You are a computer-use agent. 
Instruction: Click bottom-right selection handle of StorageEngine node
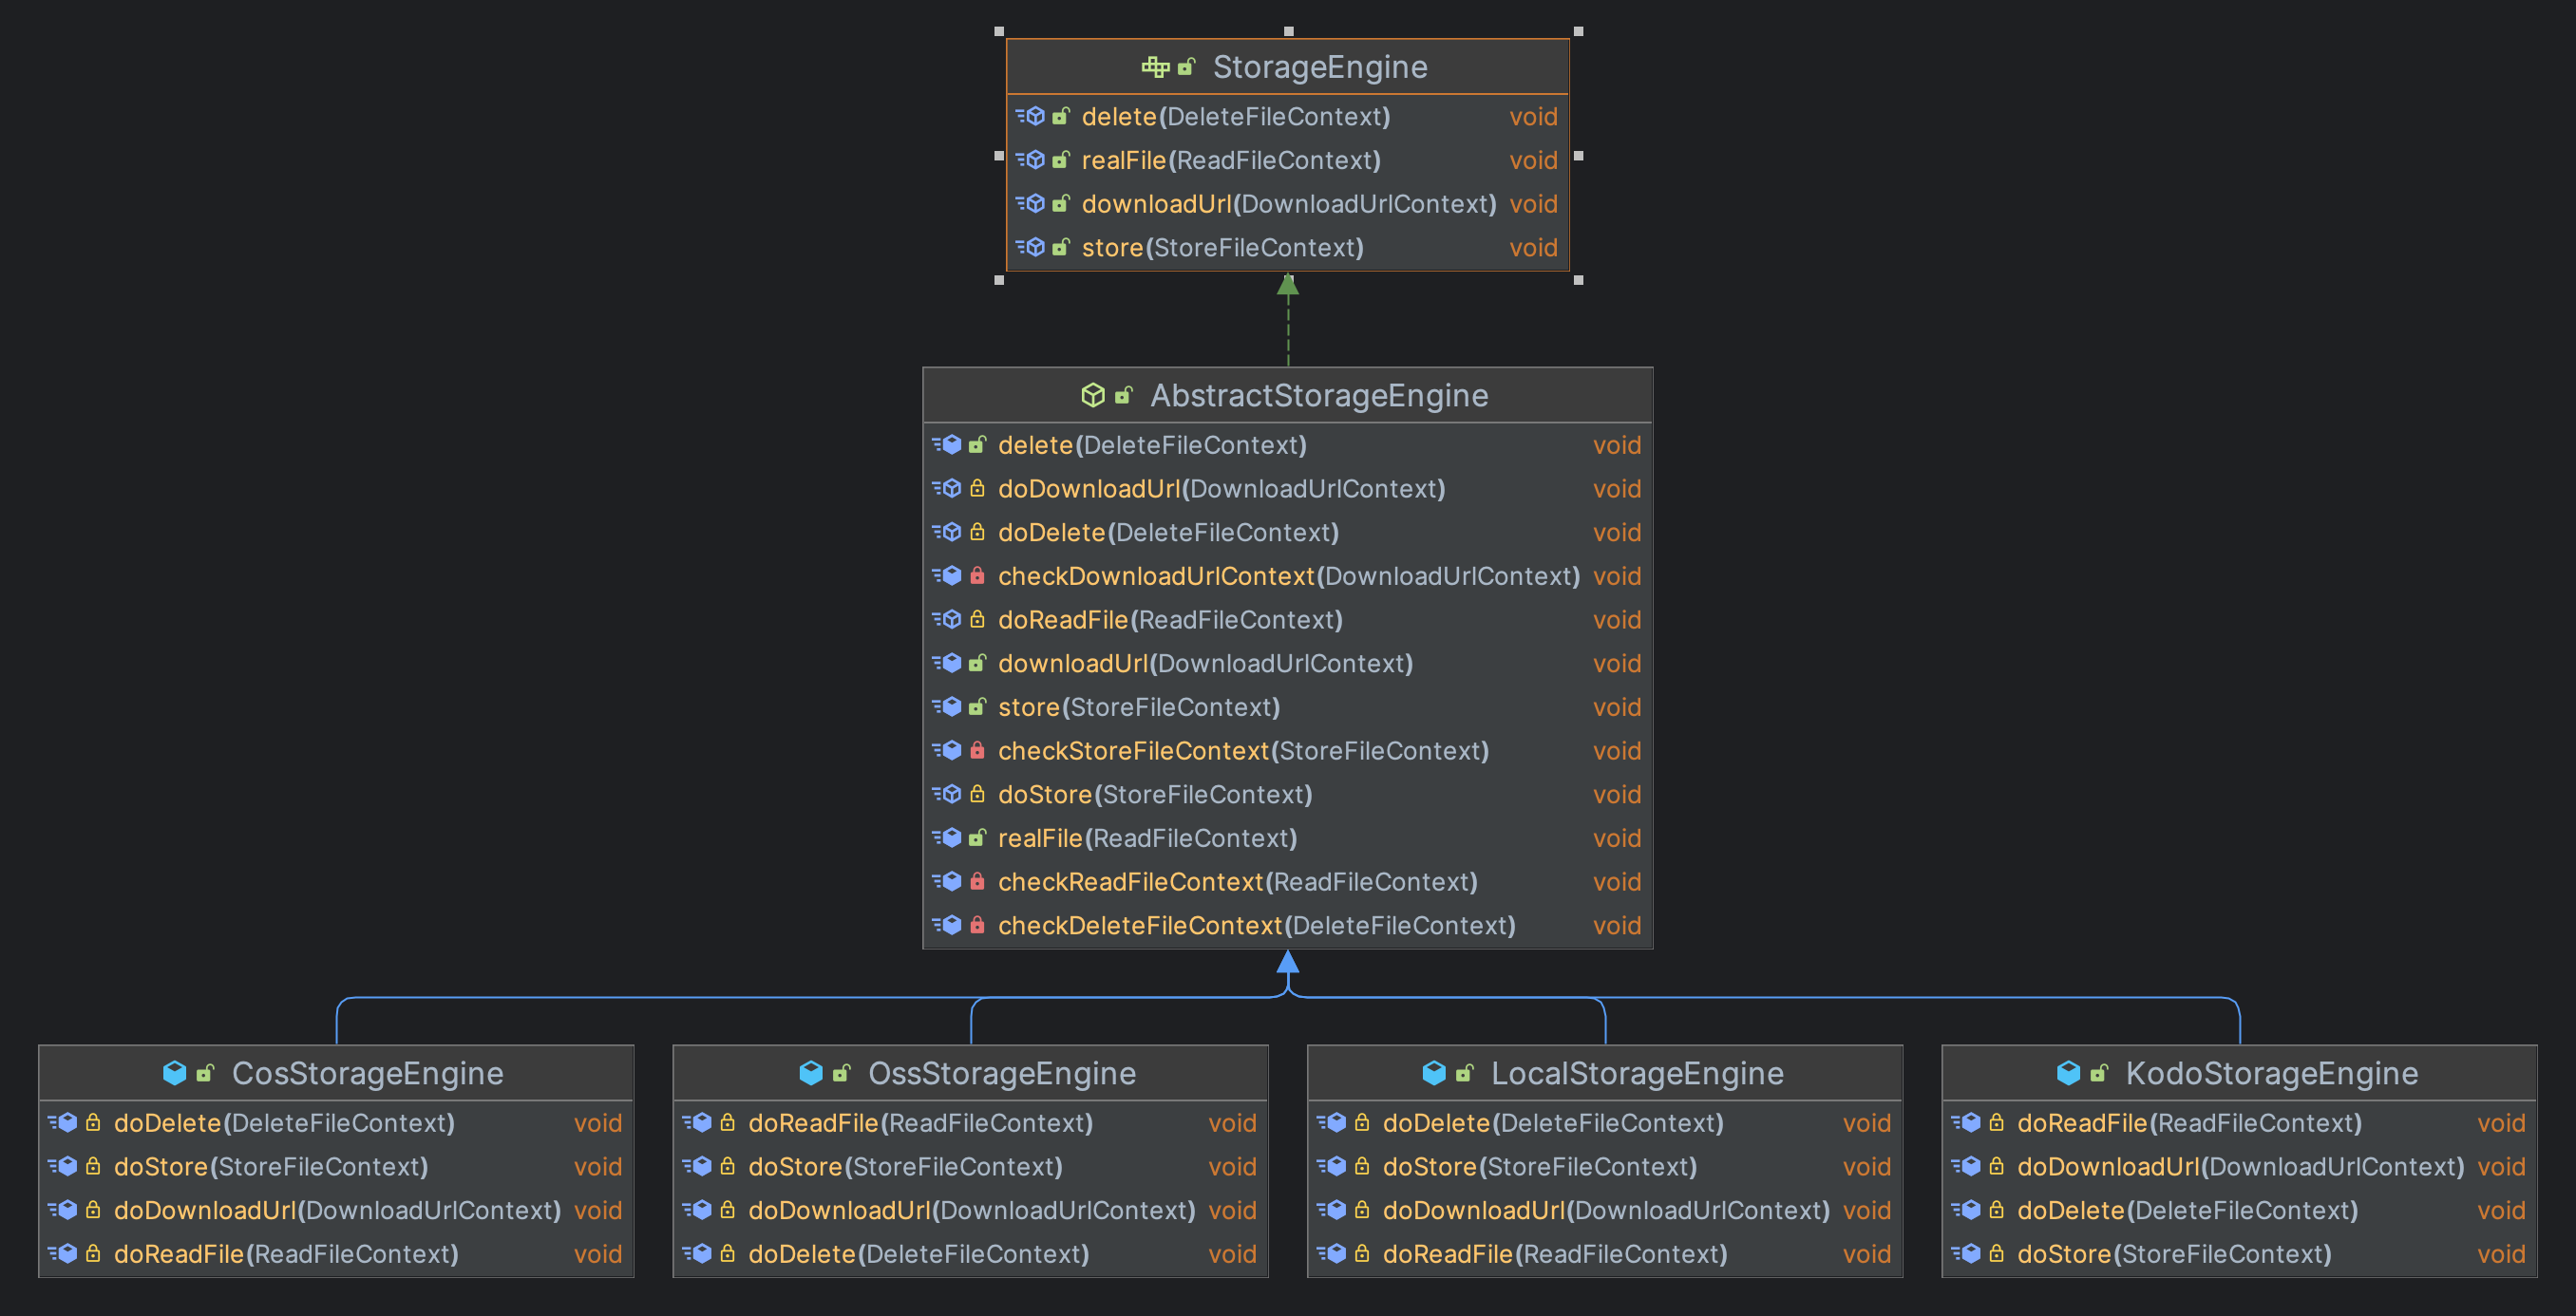click(1578, 281)
